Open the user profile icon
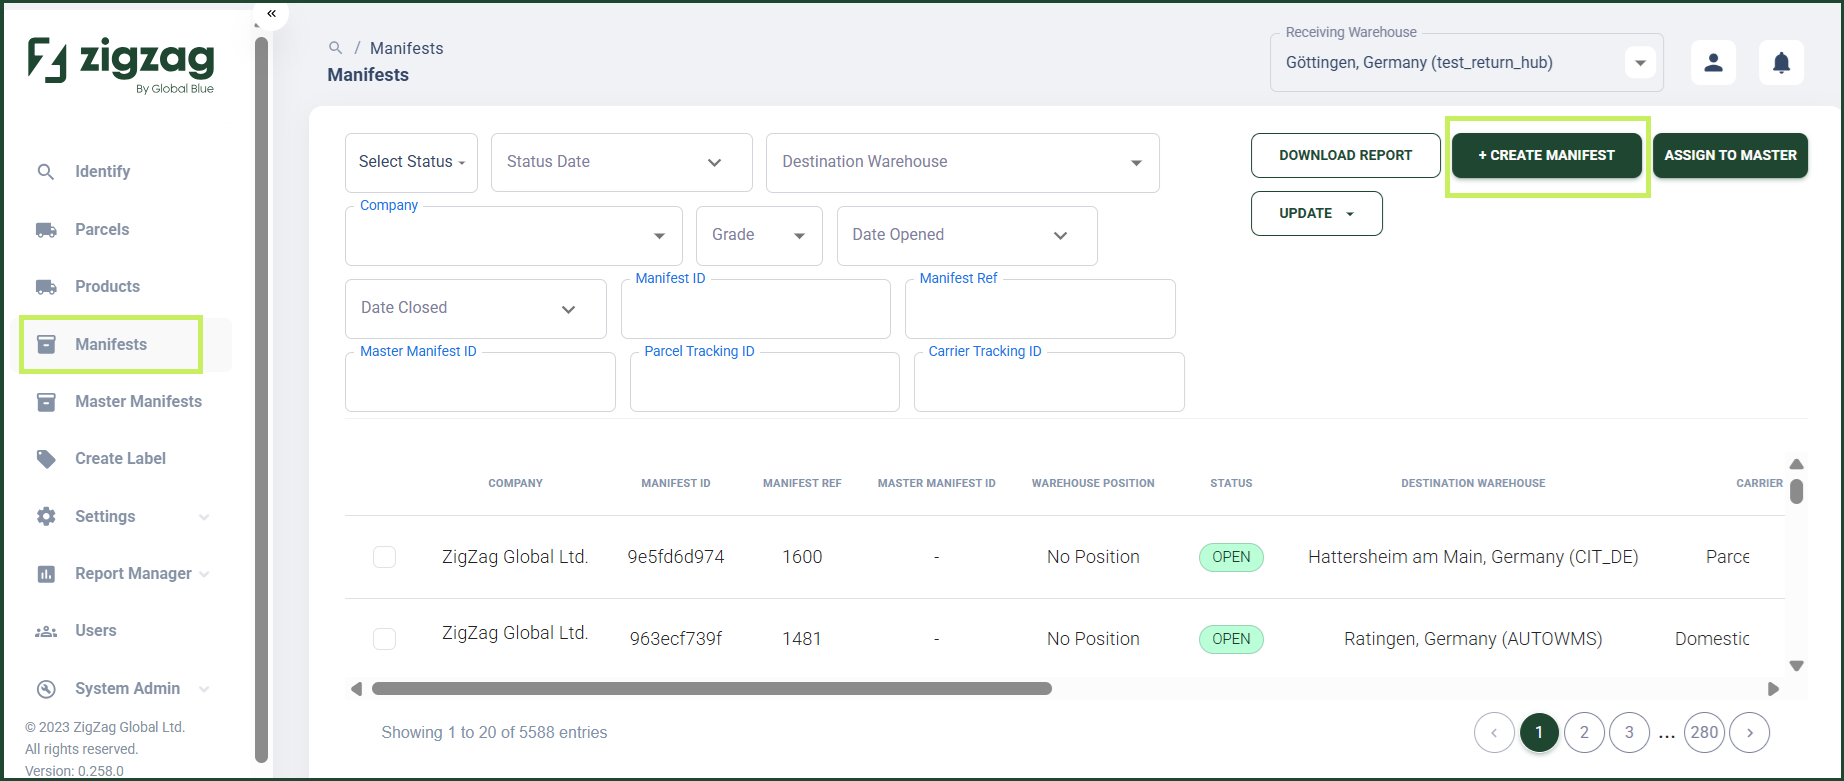This screenshot has width=1844, height=781. coord(1713,62)
